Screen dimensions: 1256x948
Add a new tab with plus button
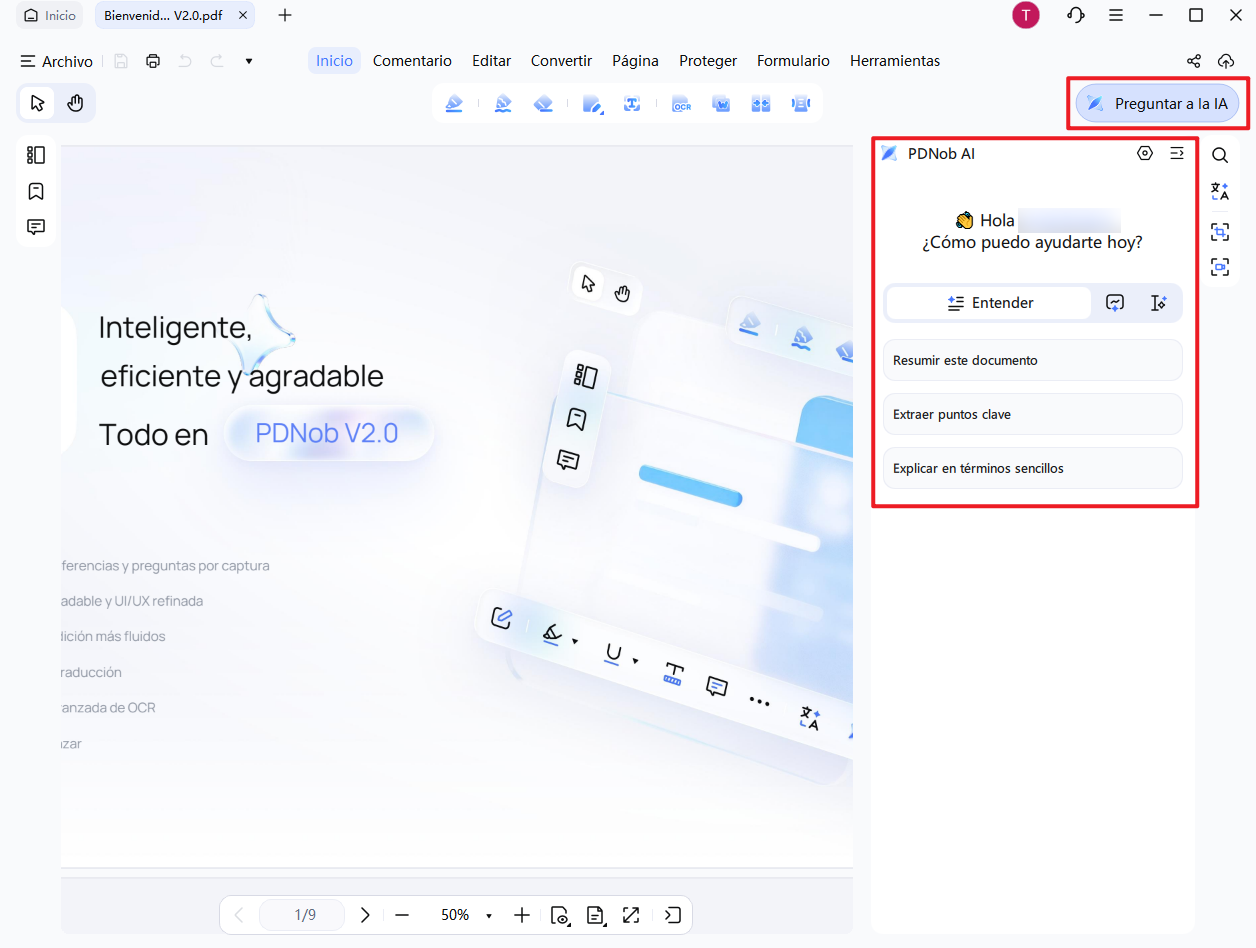point(285,15)
